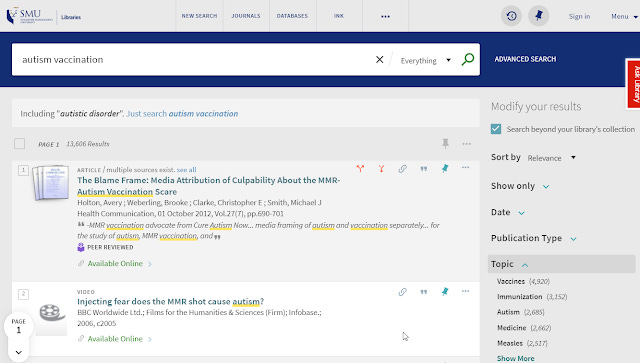Open JOURNALS navigation item
Screen dimensions: 640x363
246,16
